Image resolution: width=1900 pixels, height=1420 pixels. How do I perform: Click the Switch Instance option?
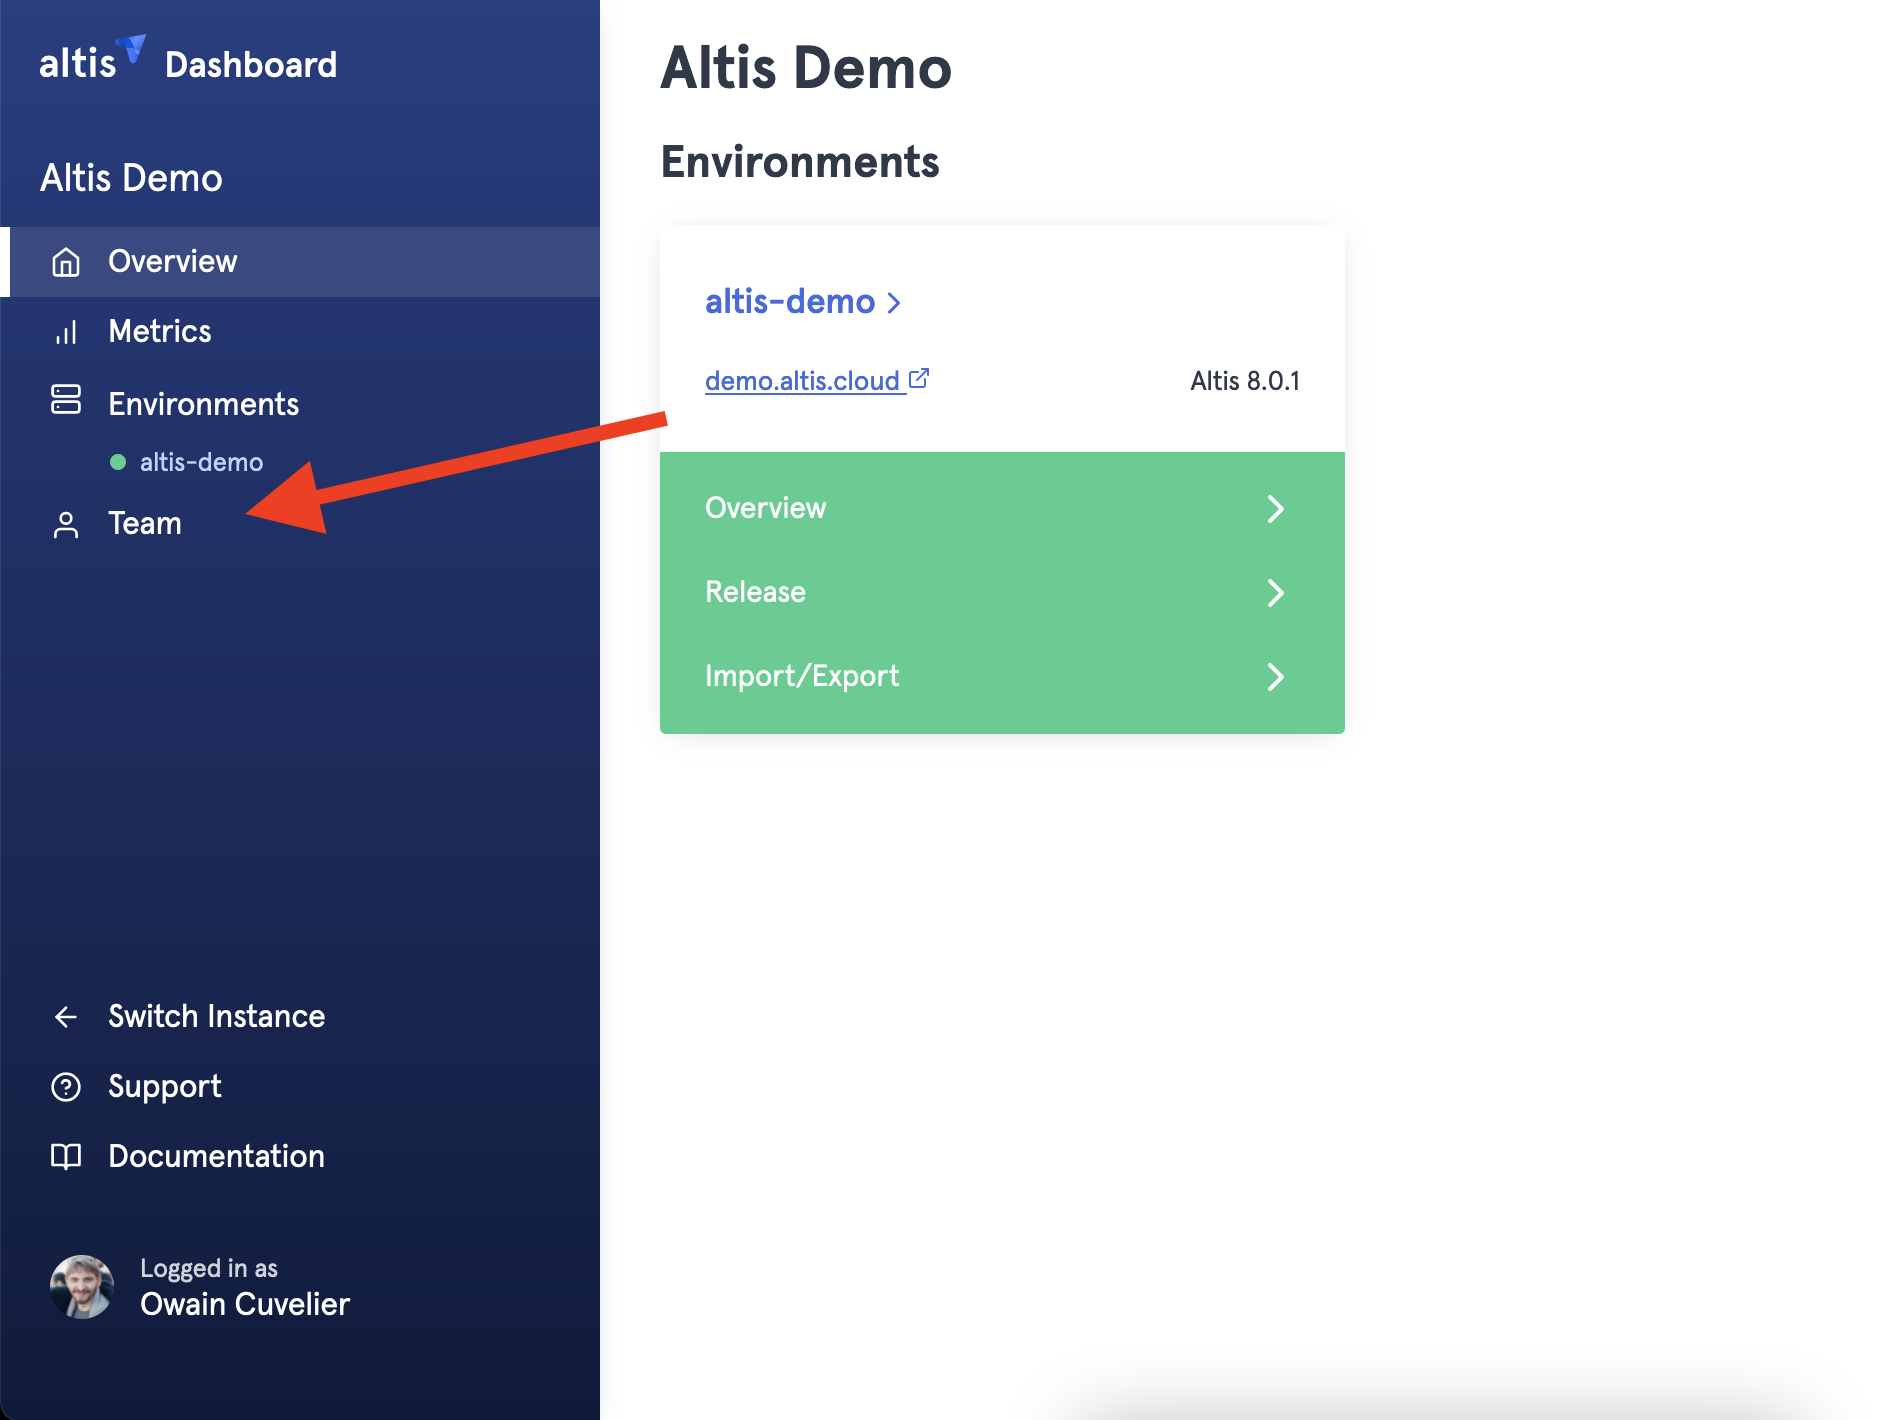[215, 1016]
